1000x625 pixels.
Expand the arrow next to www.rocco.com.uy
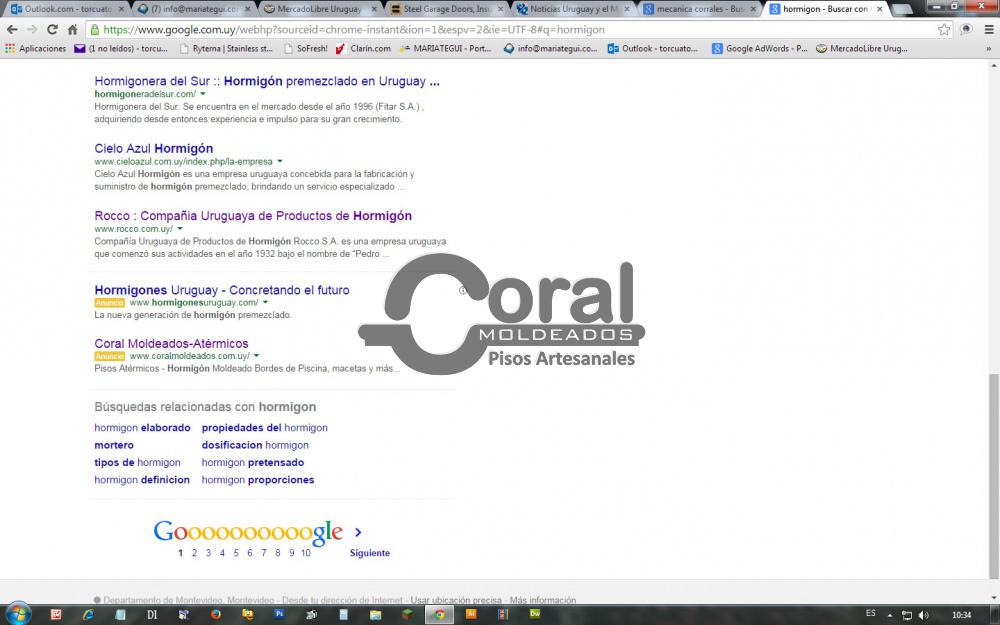(x=180, y=228)
